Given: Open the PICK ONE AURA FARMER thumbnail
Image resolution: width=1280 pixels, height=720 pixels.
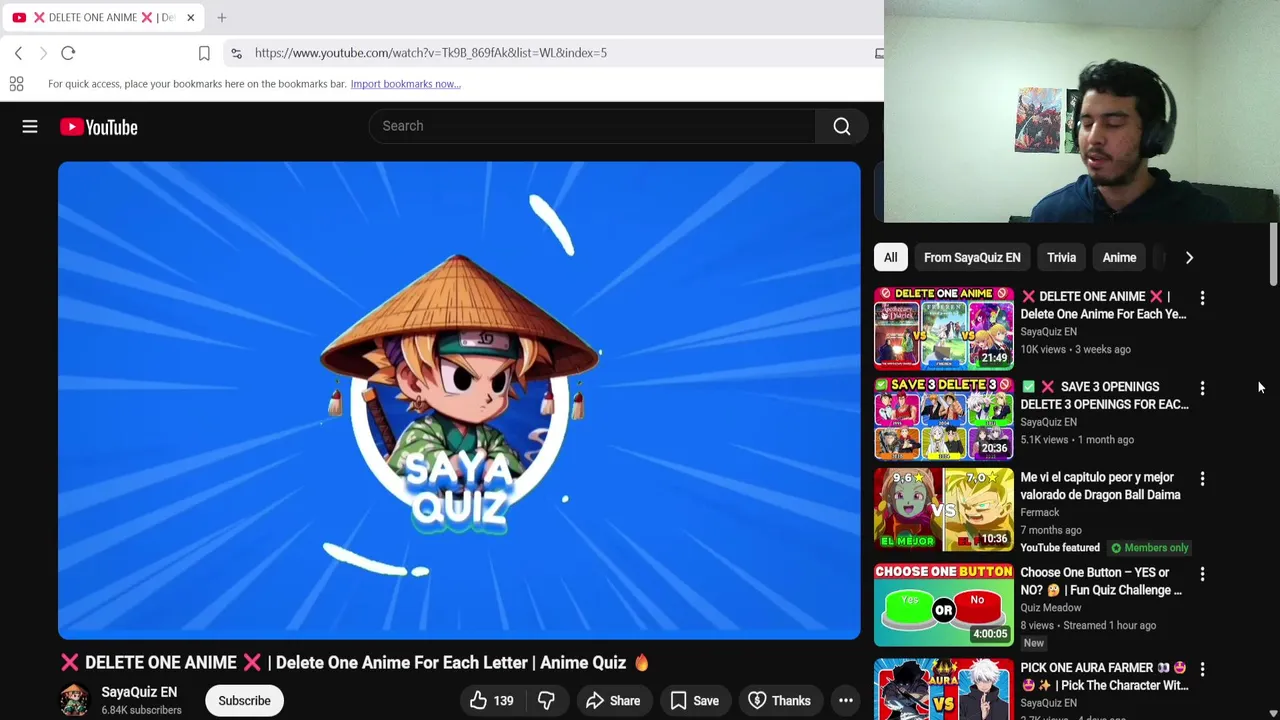Looking at the screenshot, I should 944,689.
